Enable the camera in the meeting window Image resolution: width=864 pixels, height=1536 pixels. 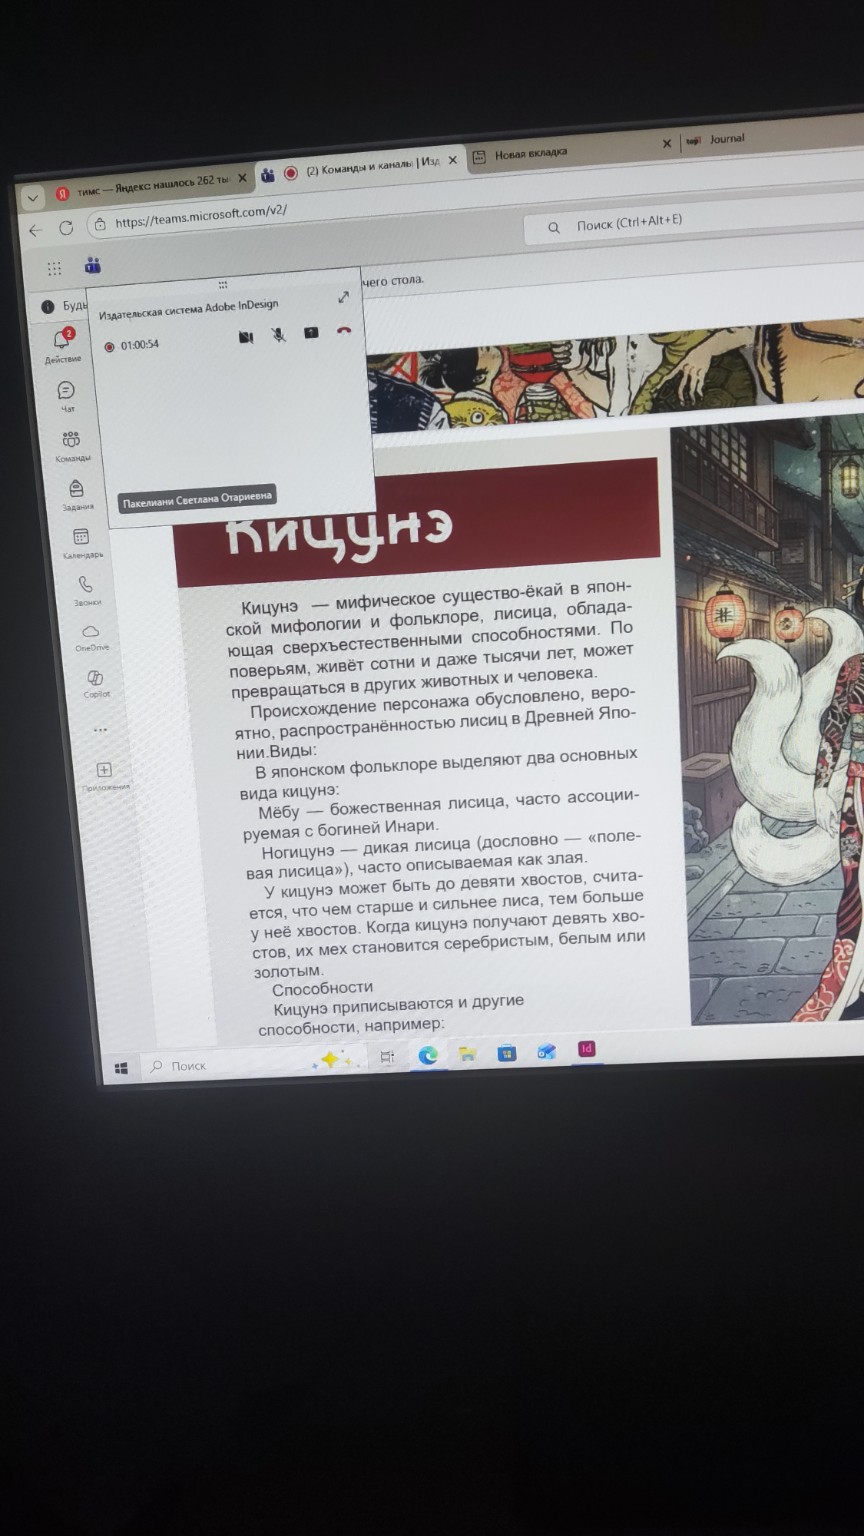(x=246, y=335)
